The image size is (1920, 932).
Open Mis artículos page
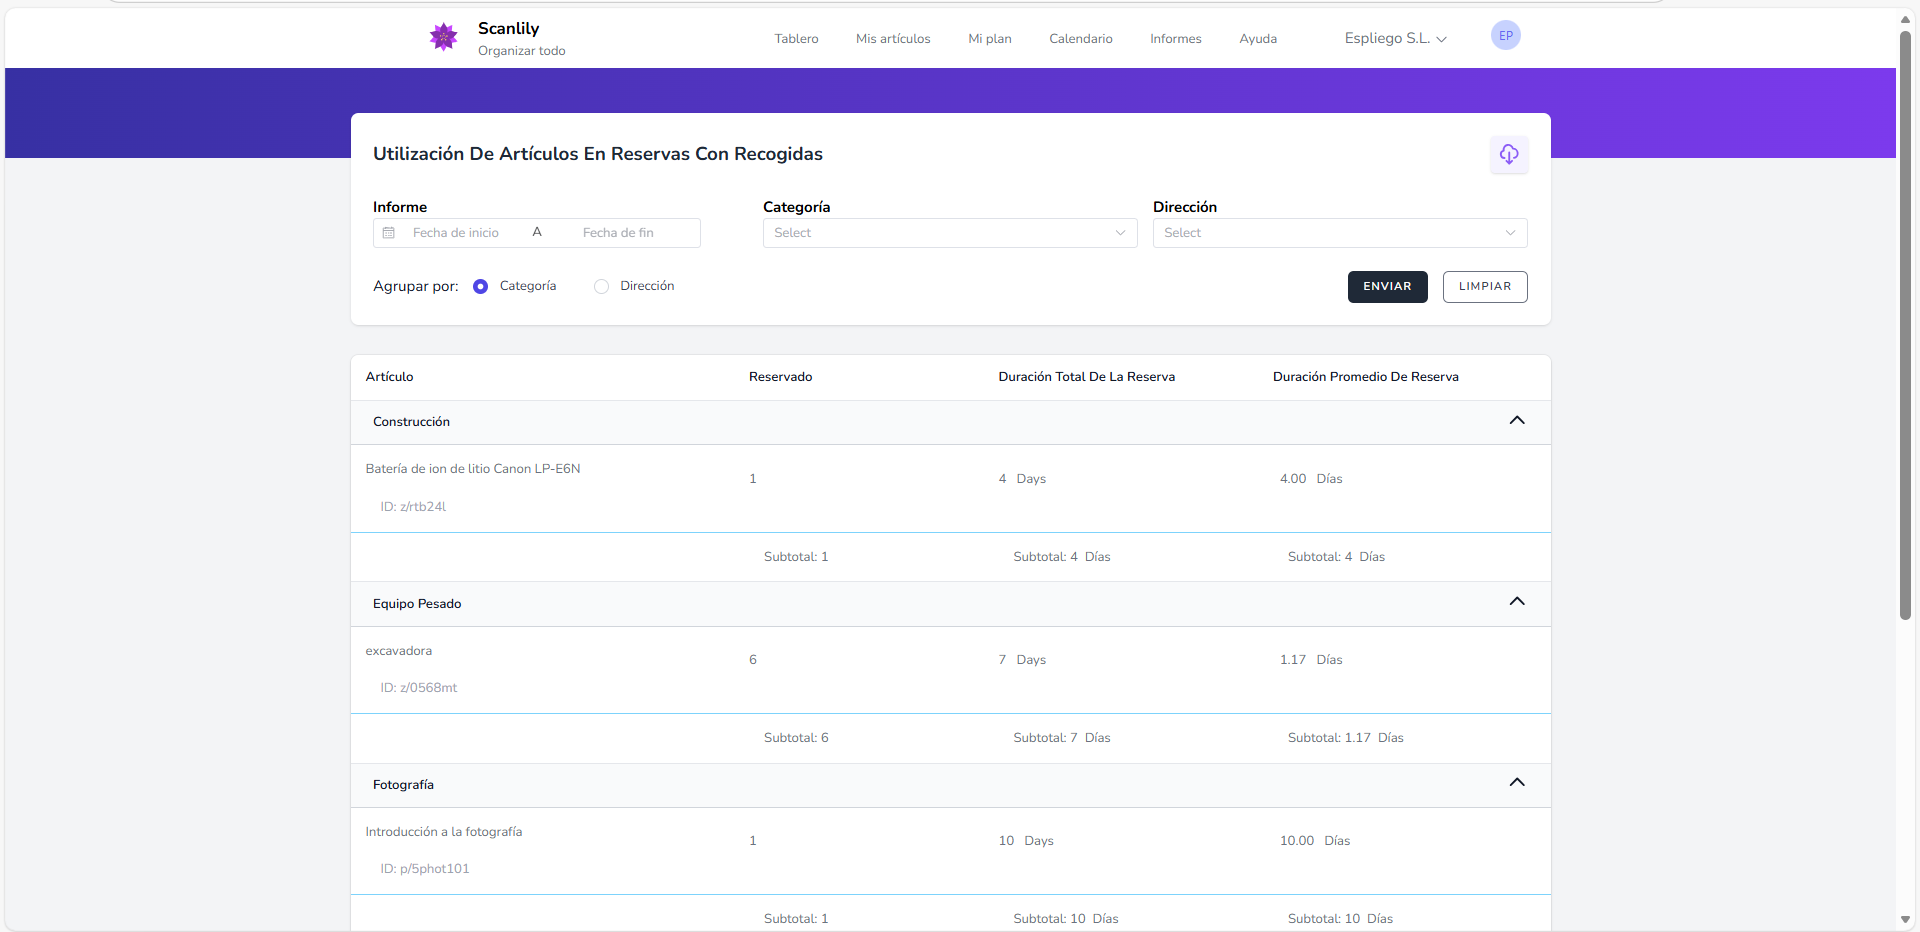[x=892, y=39]
